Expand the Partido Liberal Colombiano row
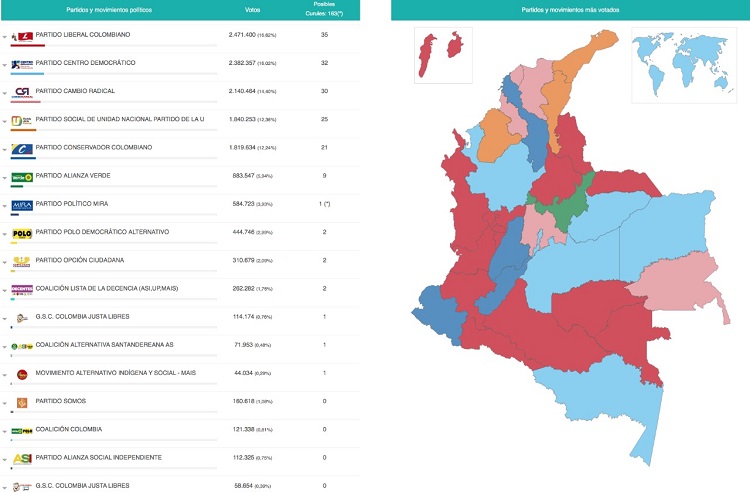This screenshot has height=492, width=750. [5, 37]
